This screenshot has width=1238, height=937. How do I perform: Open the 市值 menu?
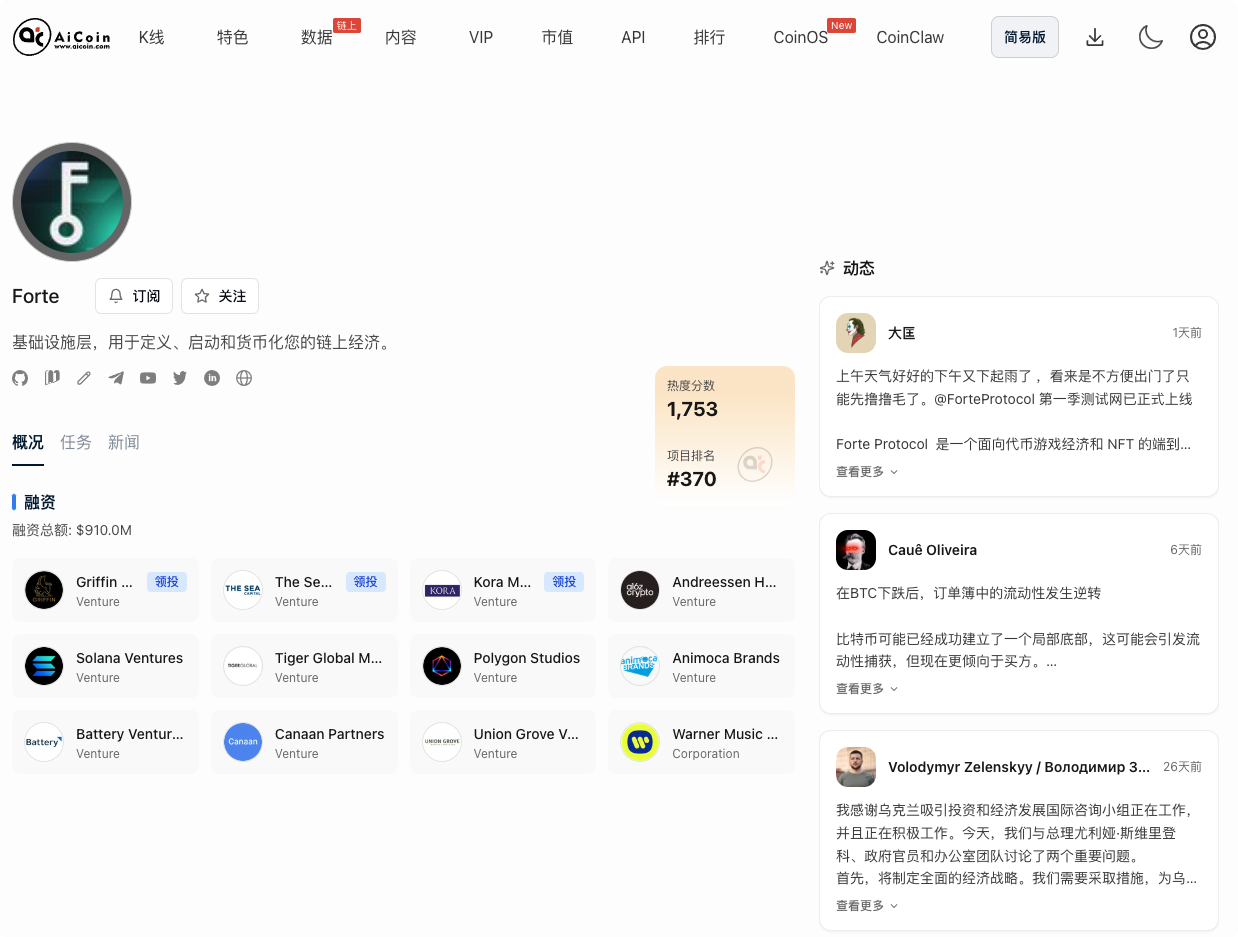(x=557, y=37)
